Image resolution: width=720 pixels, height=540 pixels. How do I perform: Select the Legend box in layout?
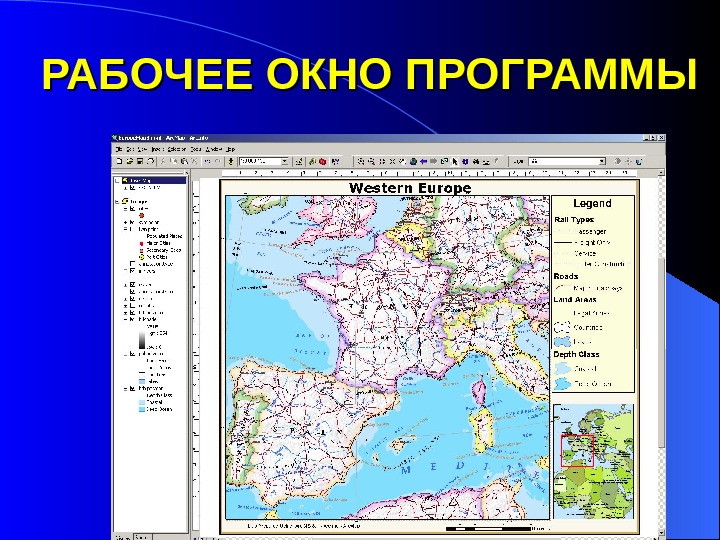[x=592, y=294]
